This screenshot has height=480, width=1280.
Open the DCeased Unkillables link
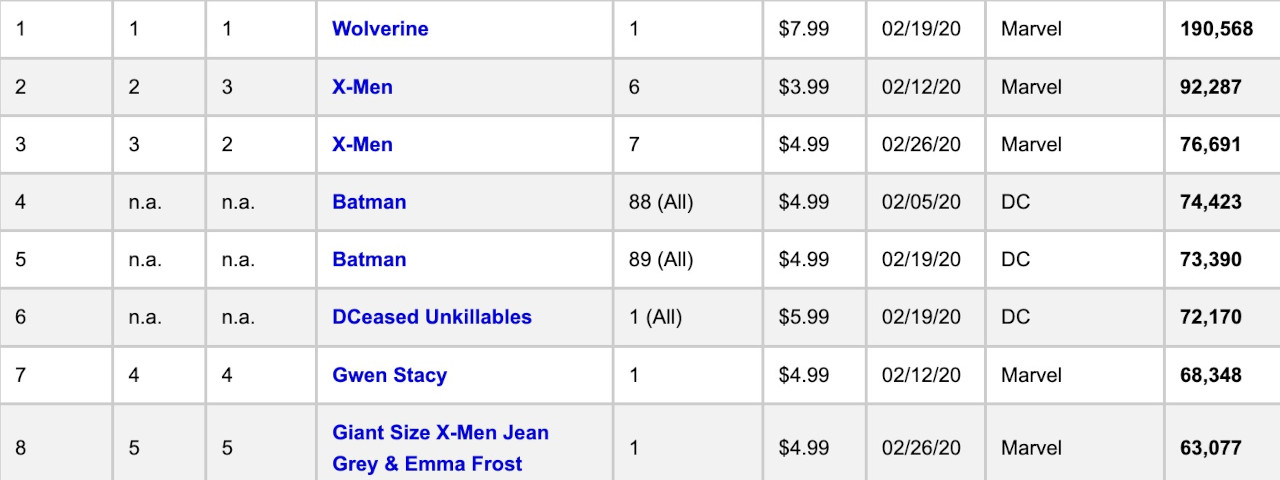coord(432,317)
